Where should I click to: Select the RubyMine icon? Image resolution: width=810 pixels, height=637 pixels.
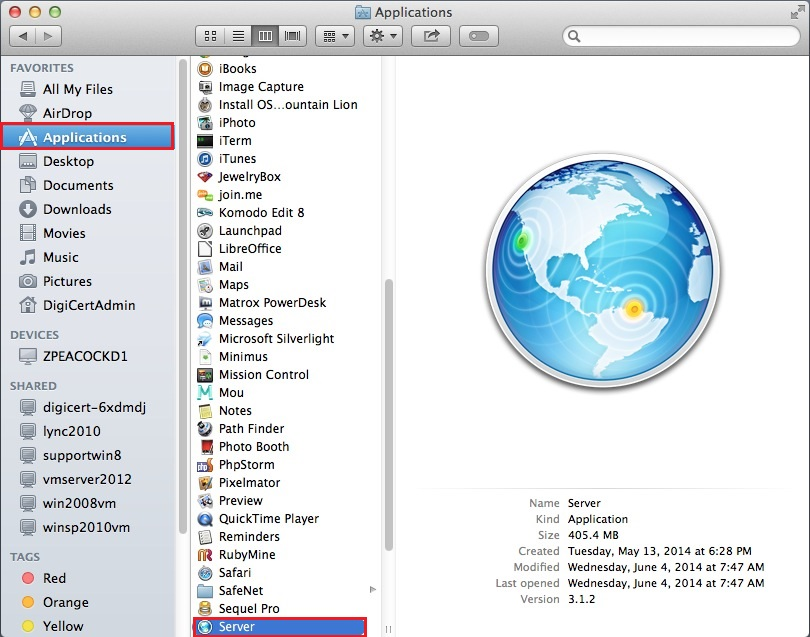pyautogui.click(x=205, y=555)
